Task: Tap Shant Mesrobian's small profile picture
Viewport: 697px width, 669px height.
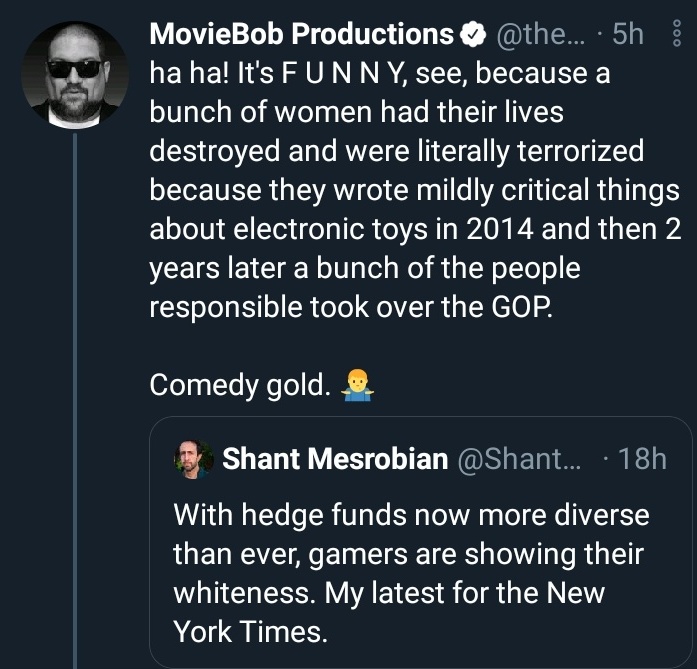Action: (194, 459)
